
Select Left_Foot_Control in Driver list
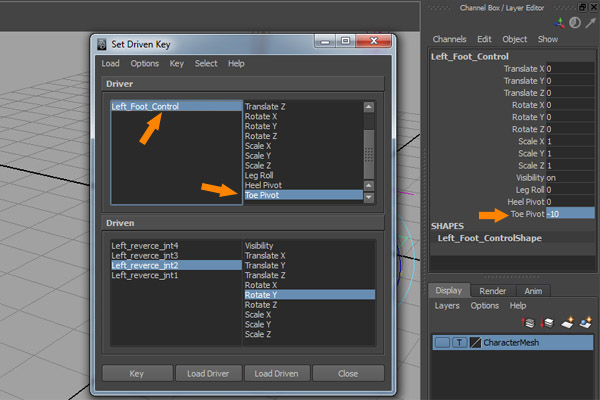176,106
